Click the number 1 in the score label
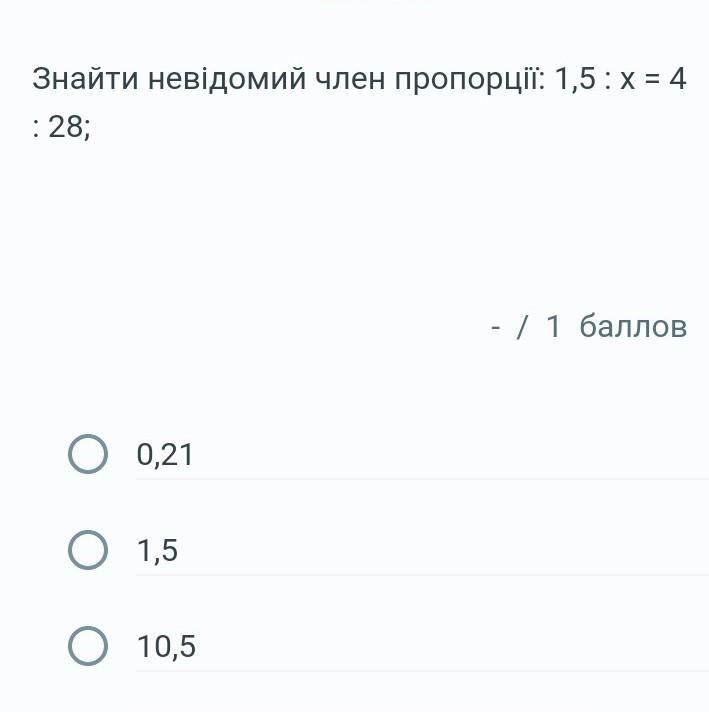 pos(554,326)
